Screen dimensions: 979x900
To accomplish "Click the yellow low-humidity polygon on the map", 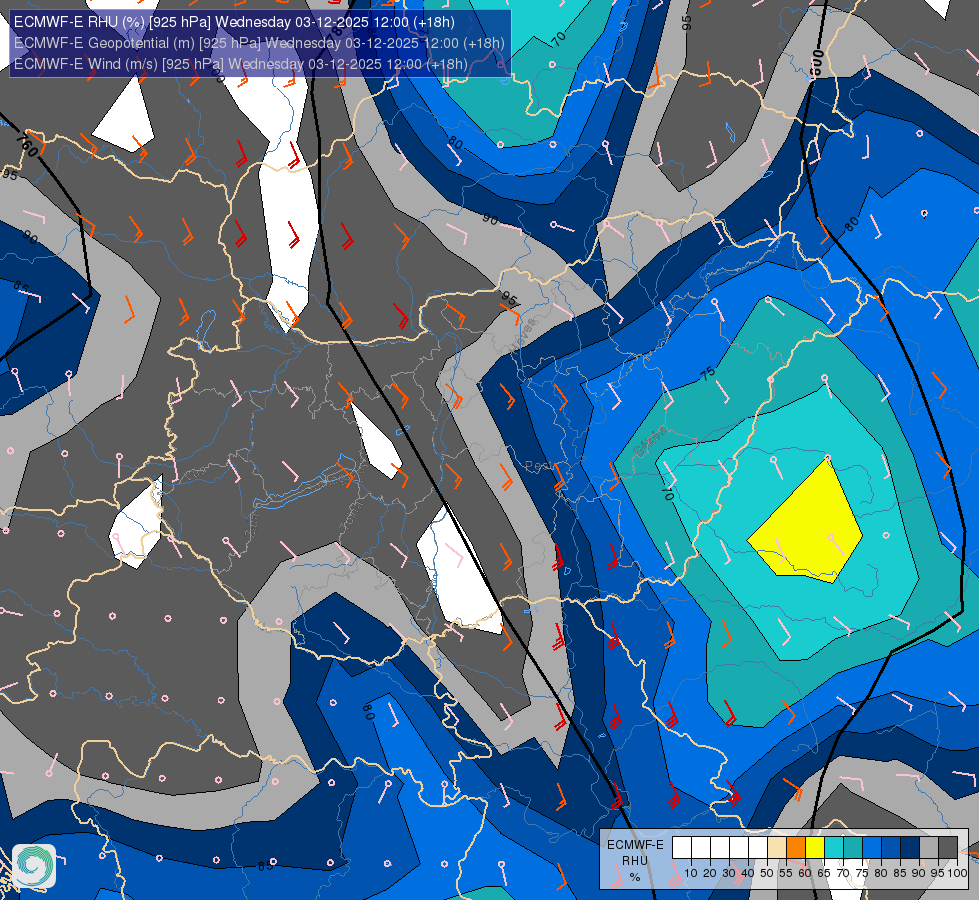I will [807, 525].
